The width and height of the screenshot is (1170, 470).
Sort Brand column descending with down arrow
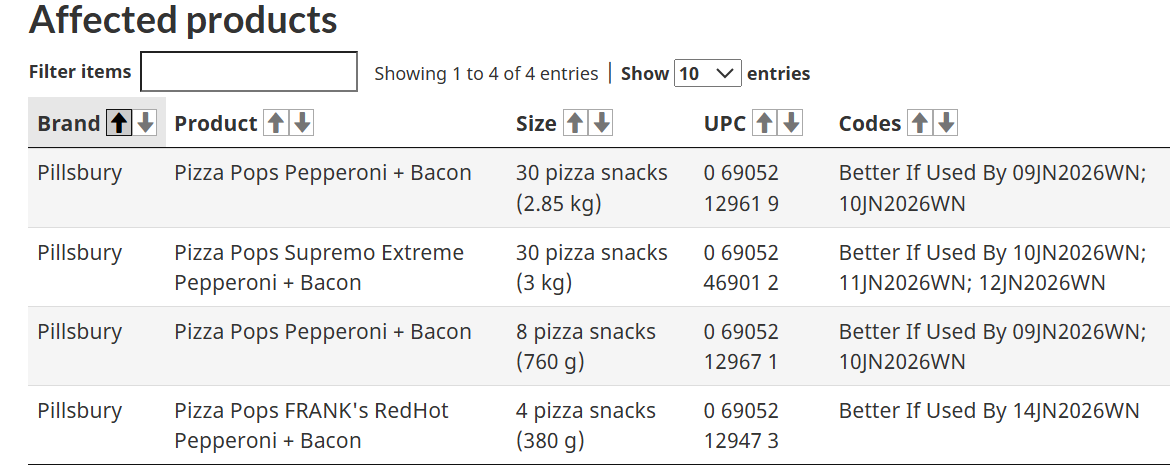[x=146, y=123]
